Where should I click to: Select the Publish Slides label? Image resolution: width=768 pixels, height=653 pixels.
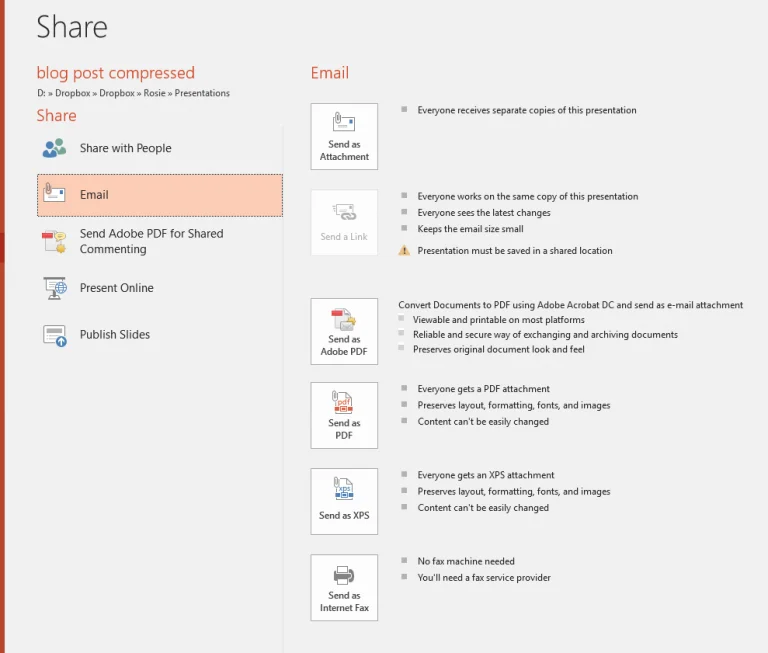click(x=115, y=335)
